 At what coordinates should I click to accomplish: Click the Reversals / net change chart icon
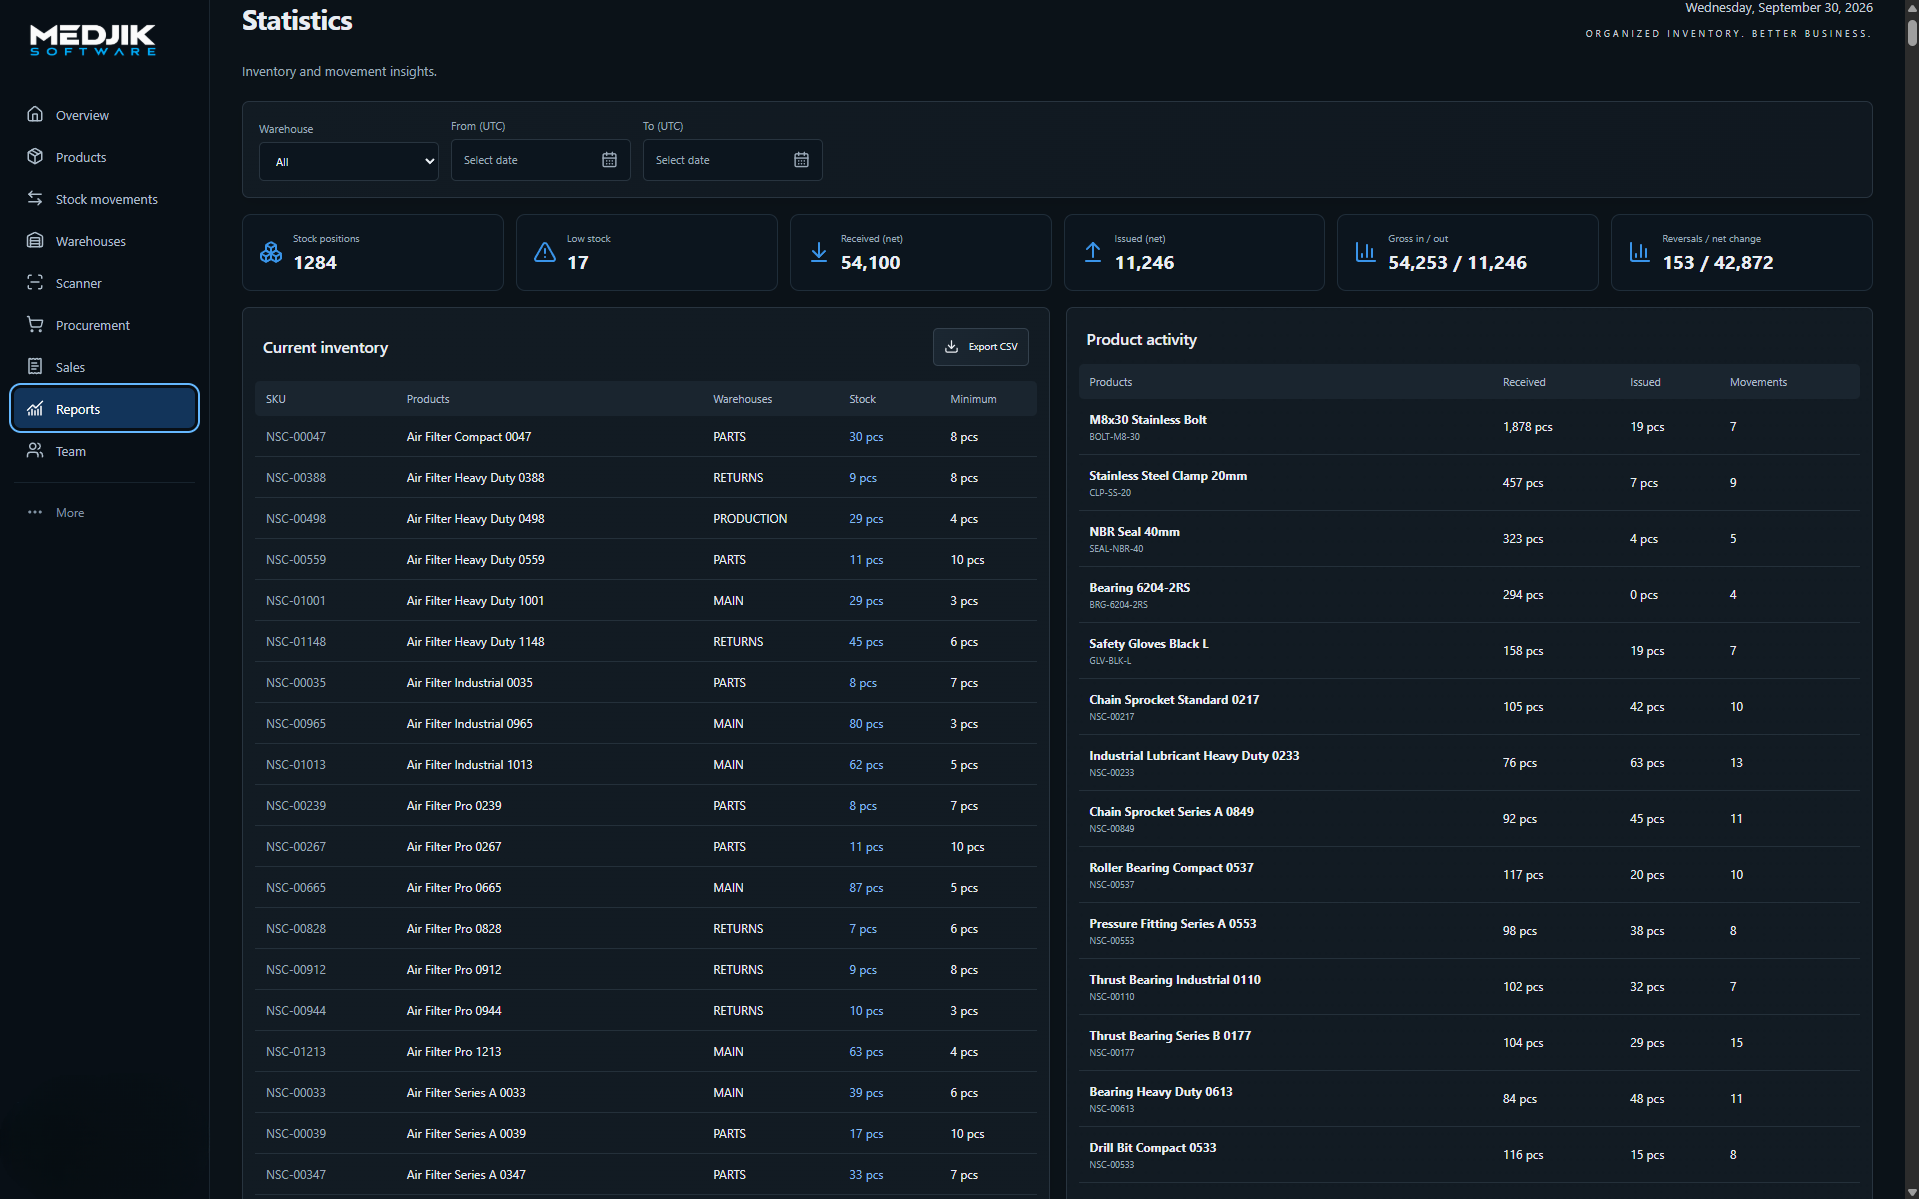[1640, 252]
